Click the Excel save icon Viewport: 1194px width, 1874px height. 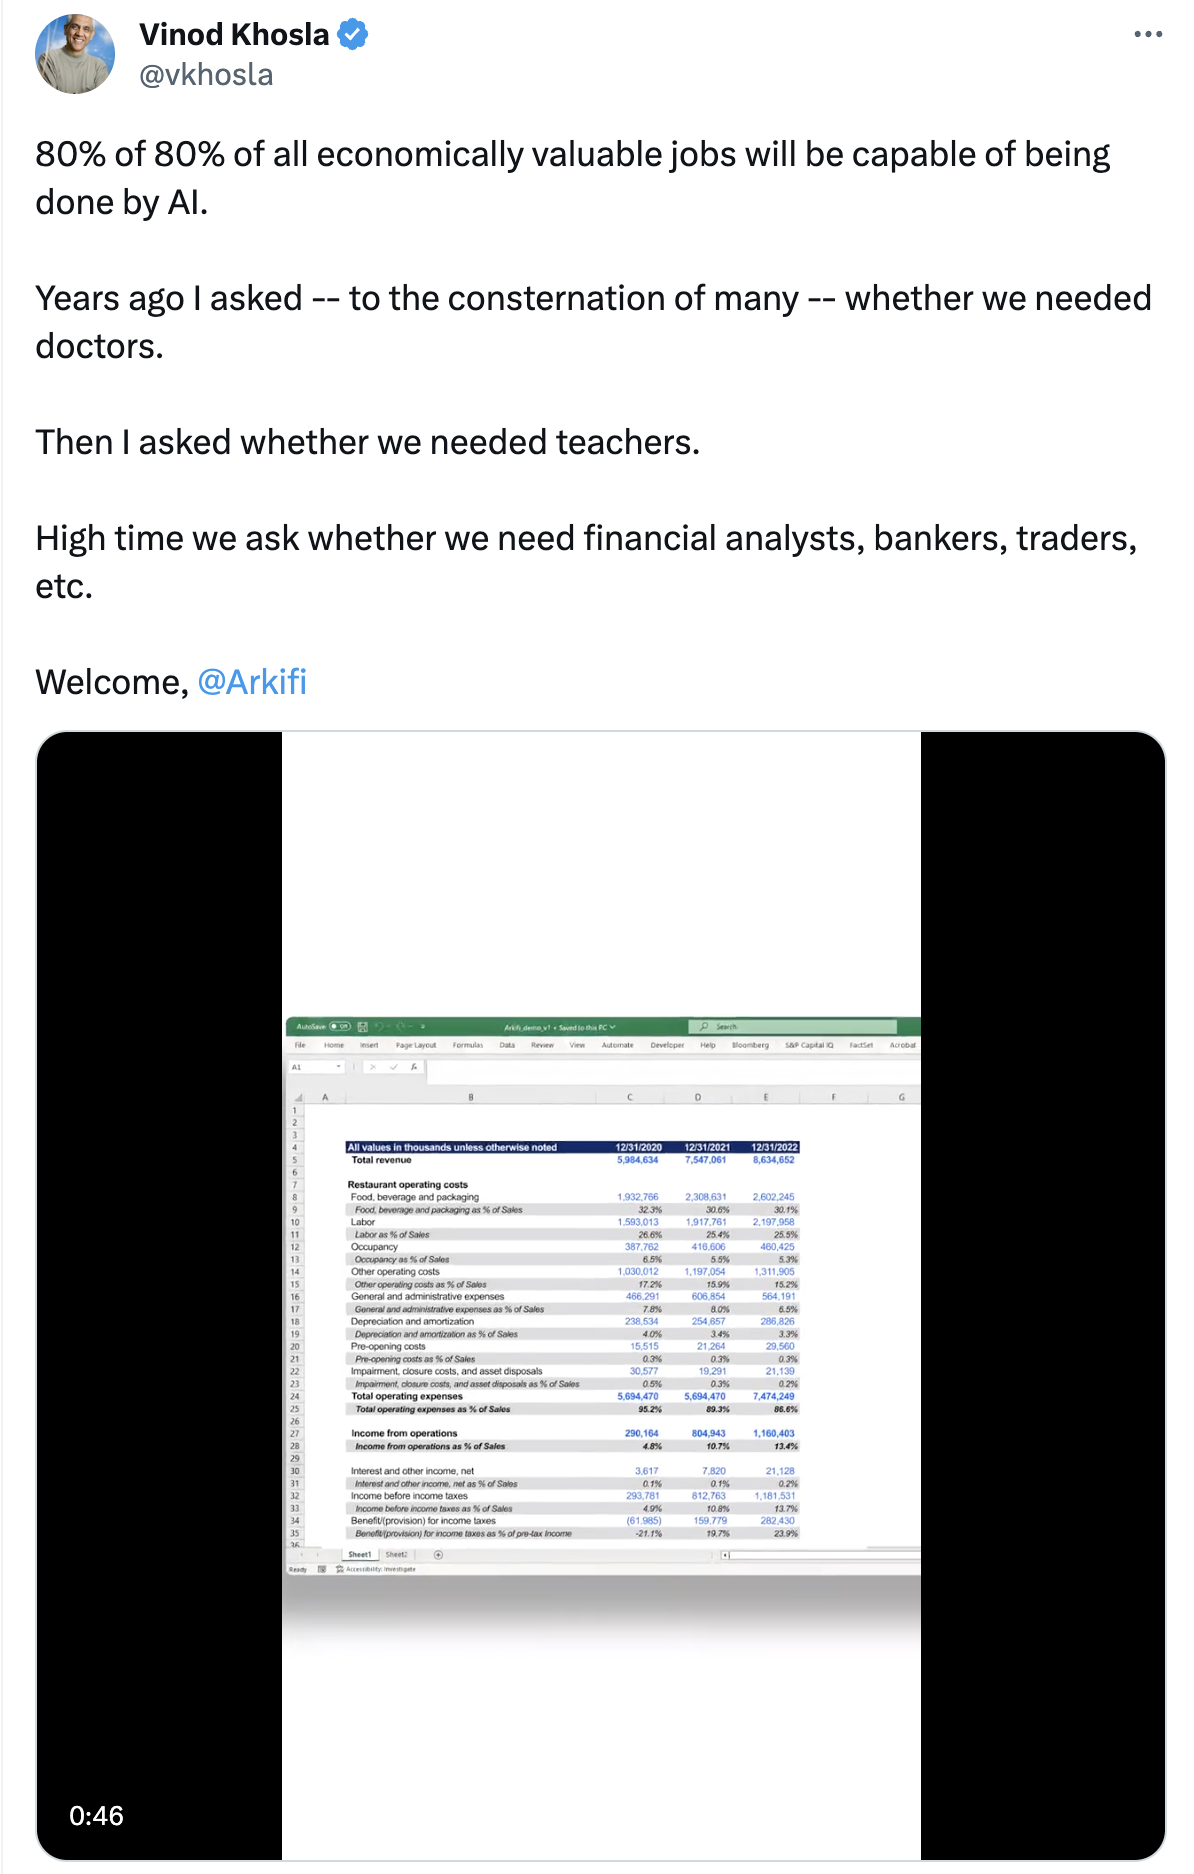(362, 1027)
